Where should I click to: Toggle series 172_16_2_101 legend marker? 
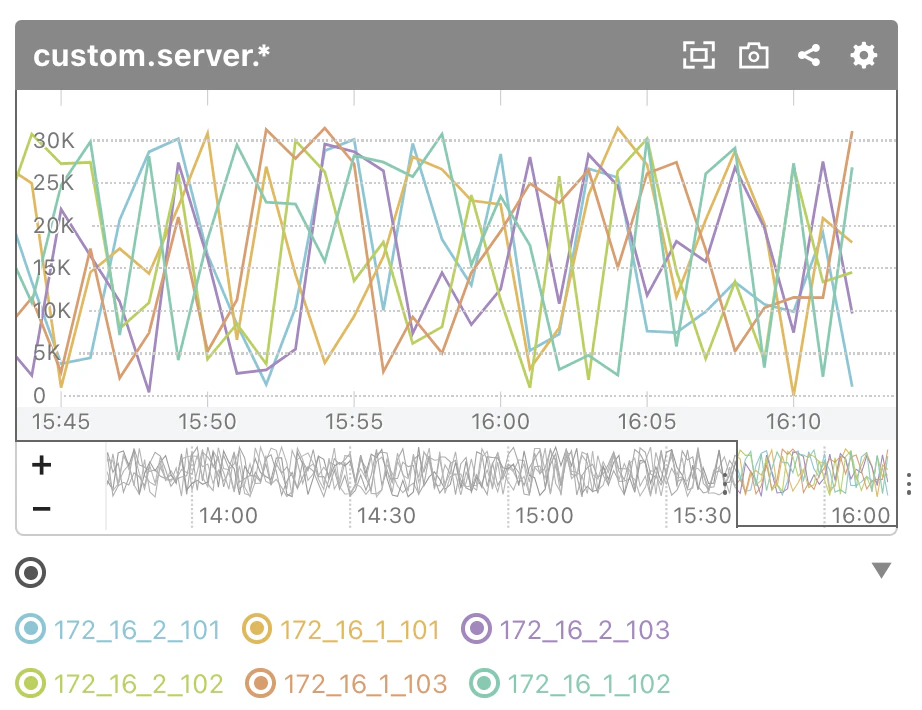coord(31,628)
